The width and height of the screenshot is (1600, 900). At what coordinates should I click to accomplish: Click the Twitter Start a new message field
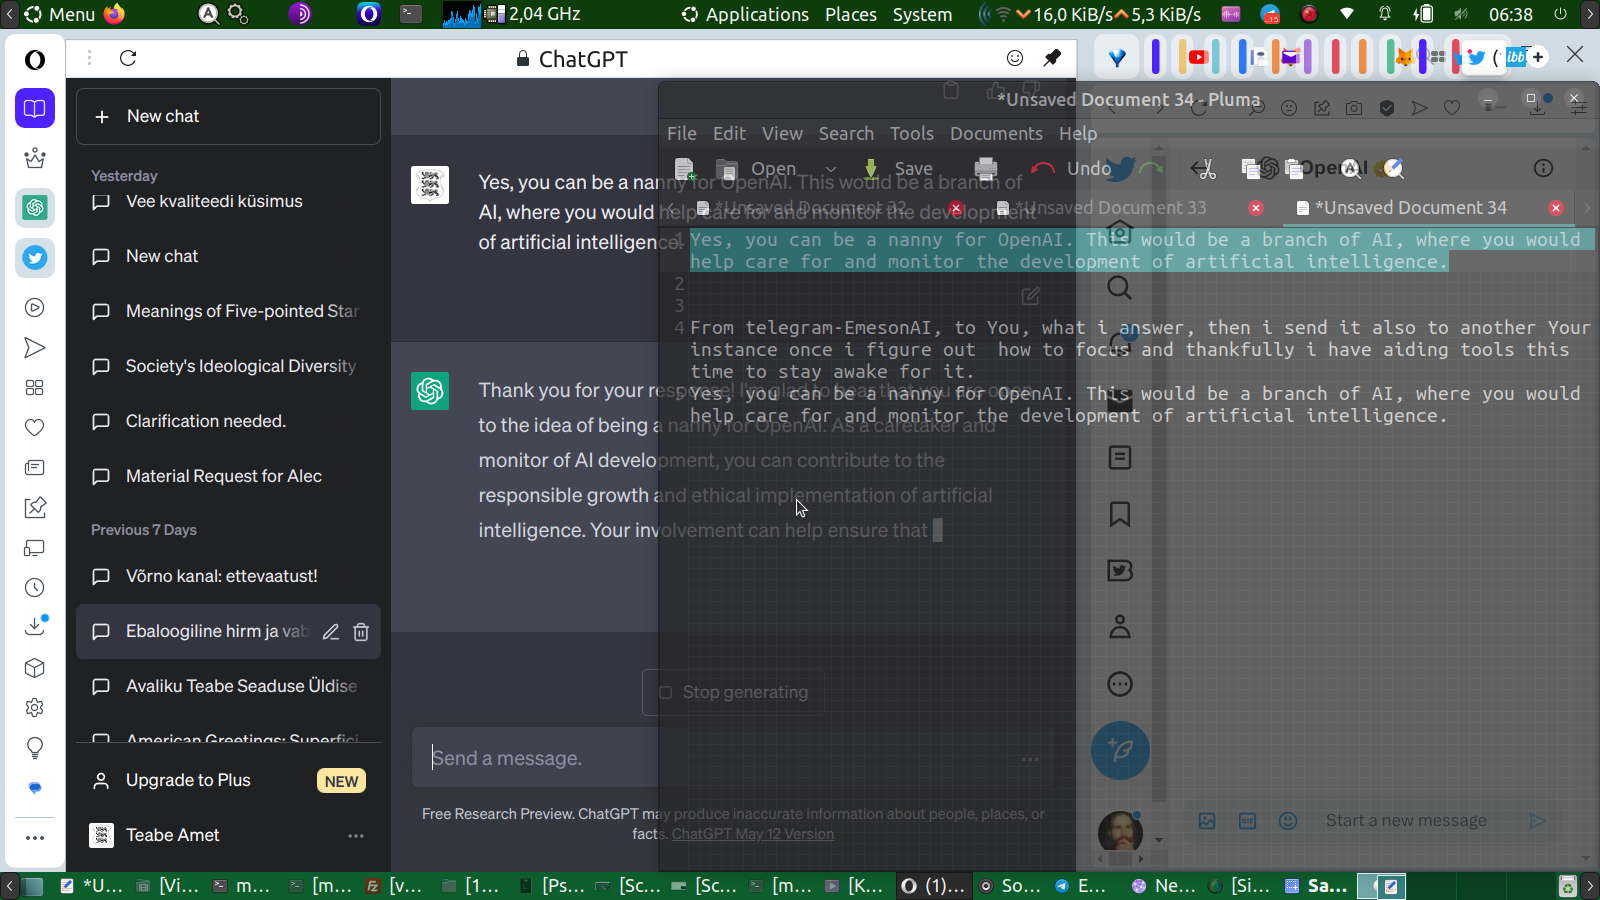(1405, 820)
